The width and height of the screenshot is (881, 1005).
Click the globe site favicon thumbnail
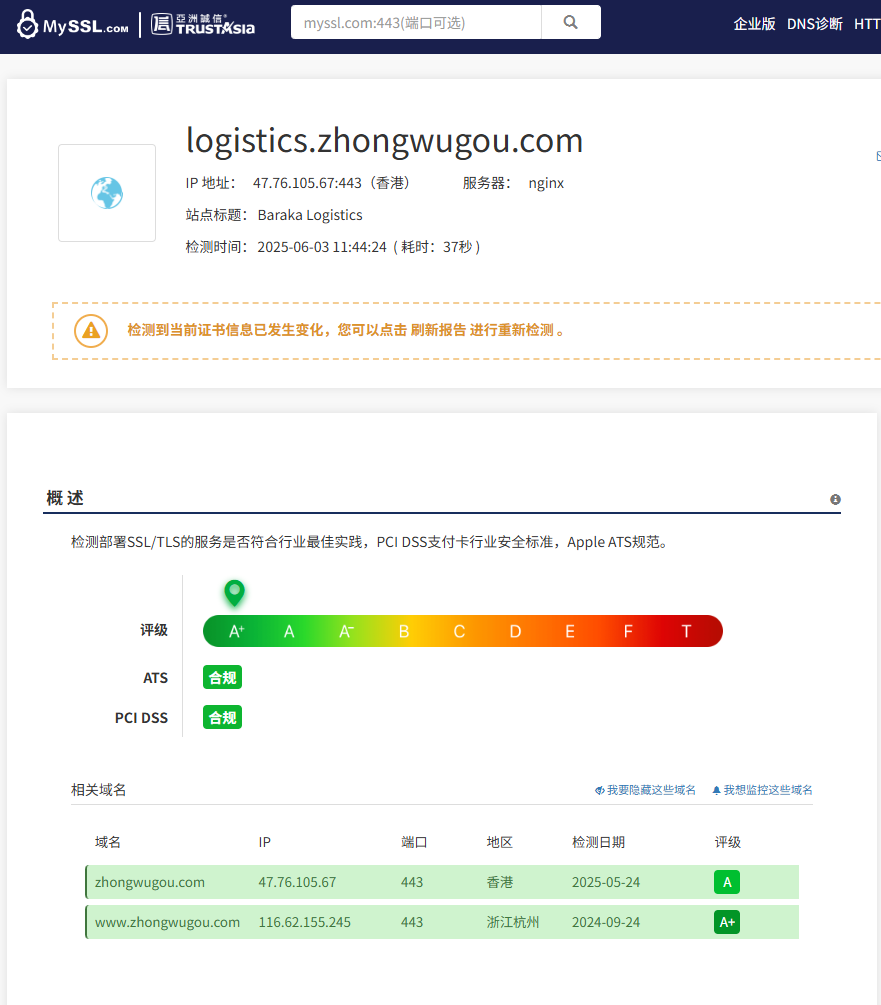click(x=107, y=193)
